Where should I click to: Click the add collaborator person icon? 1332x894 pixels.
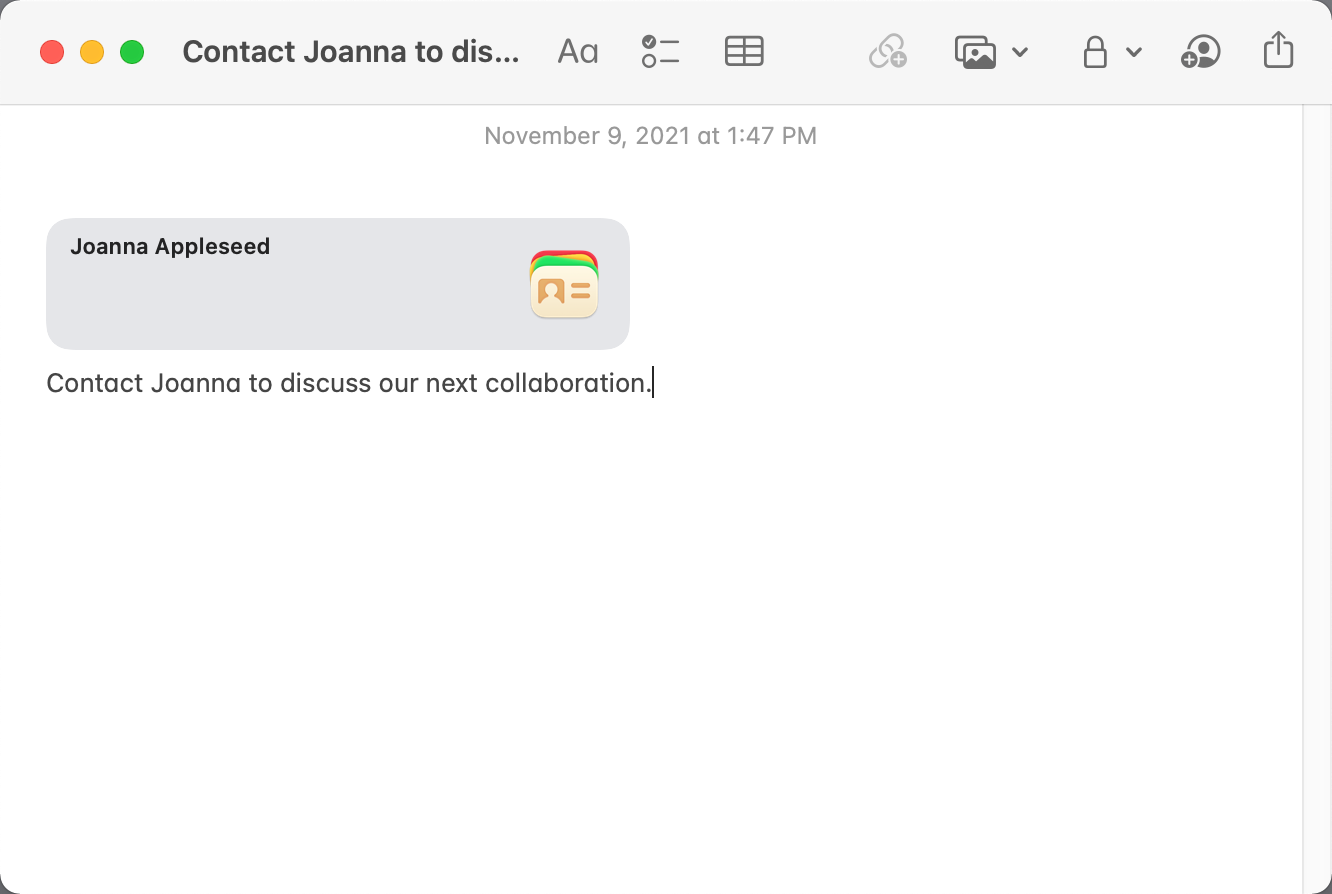tap(1200, 52)
